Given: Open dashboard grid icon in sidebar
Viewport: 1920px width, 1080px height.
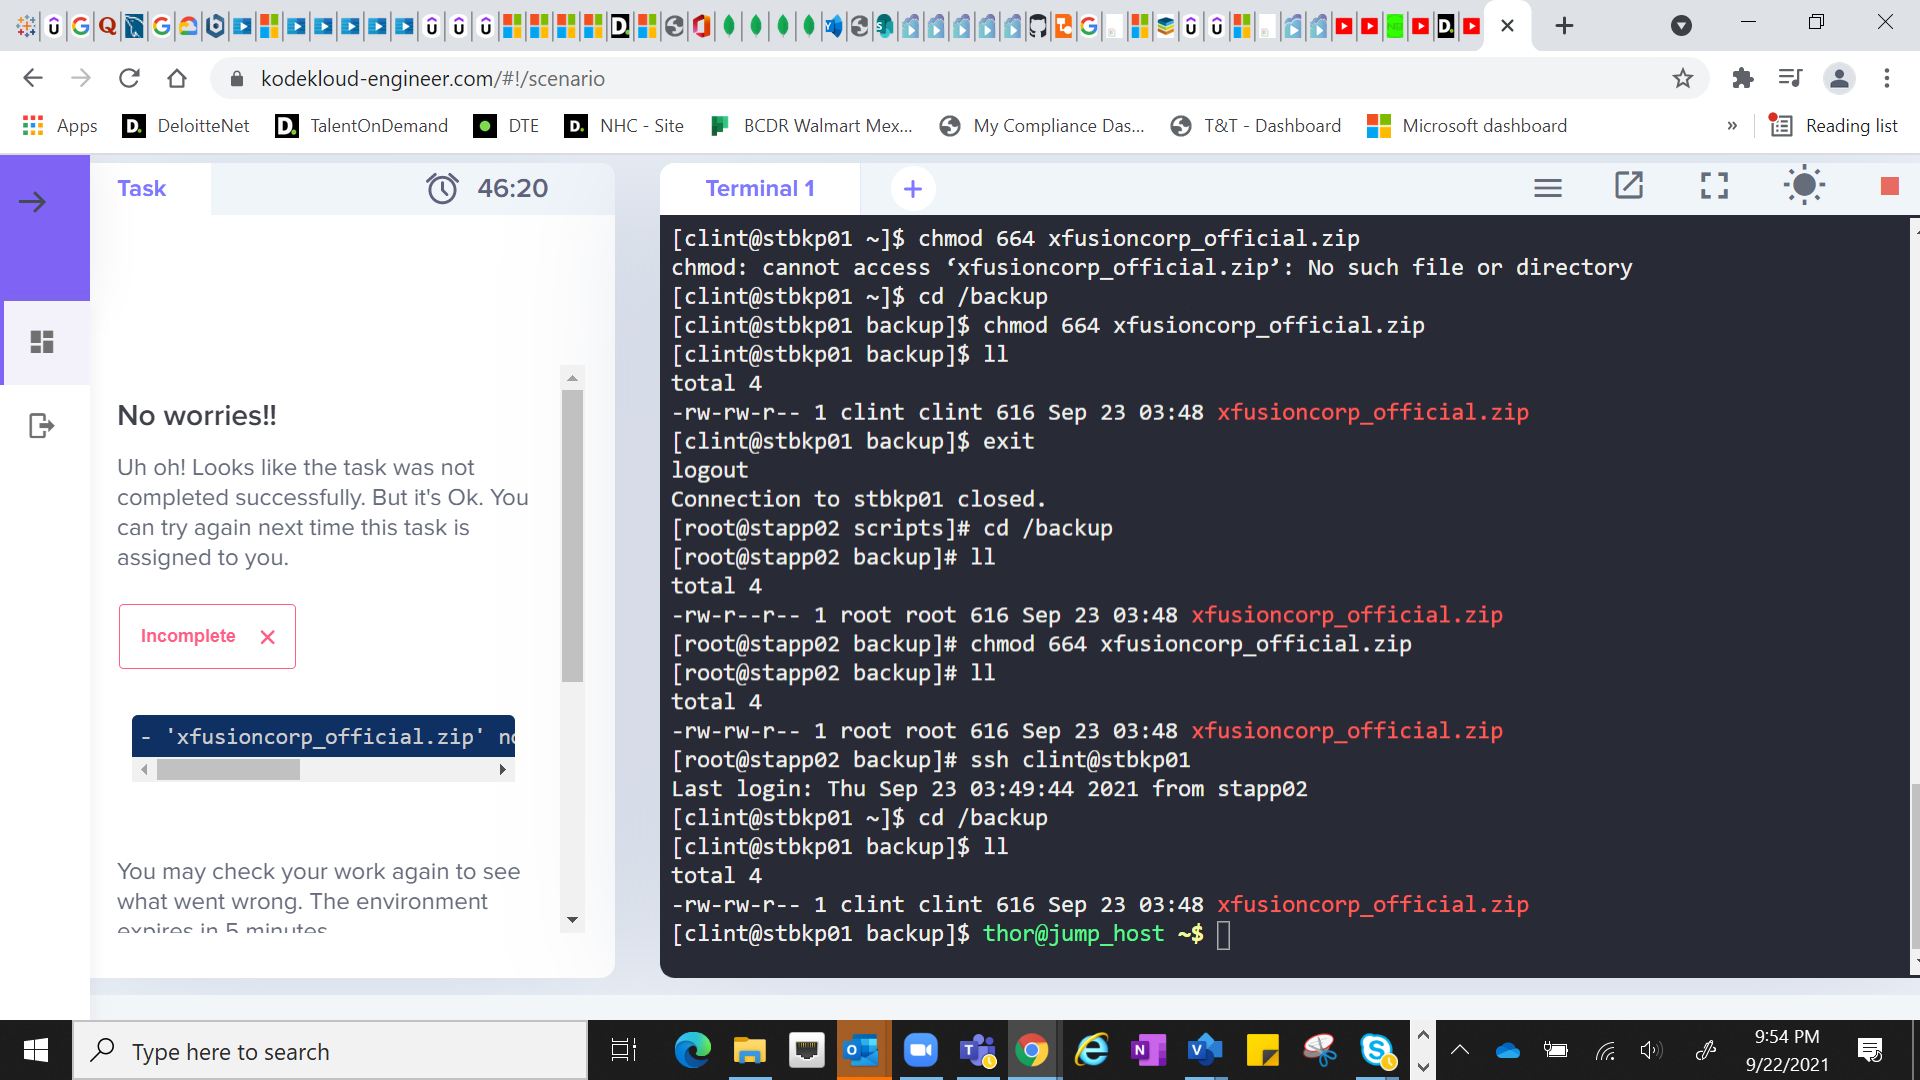Looking at the screenshot, I should click(x=42, y=342).
